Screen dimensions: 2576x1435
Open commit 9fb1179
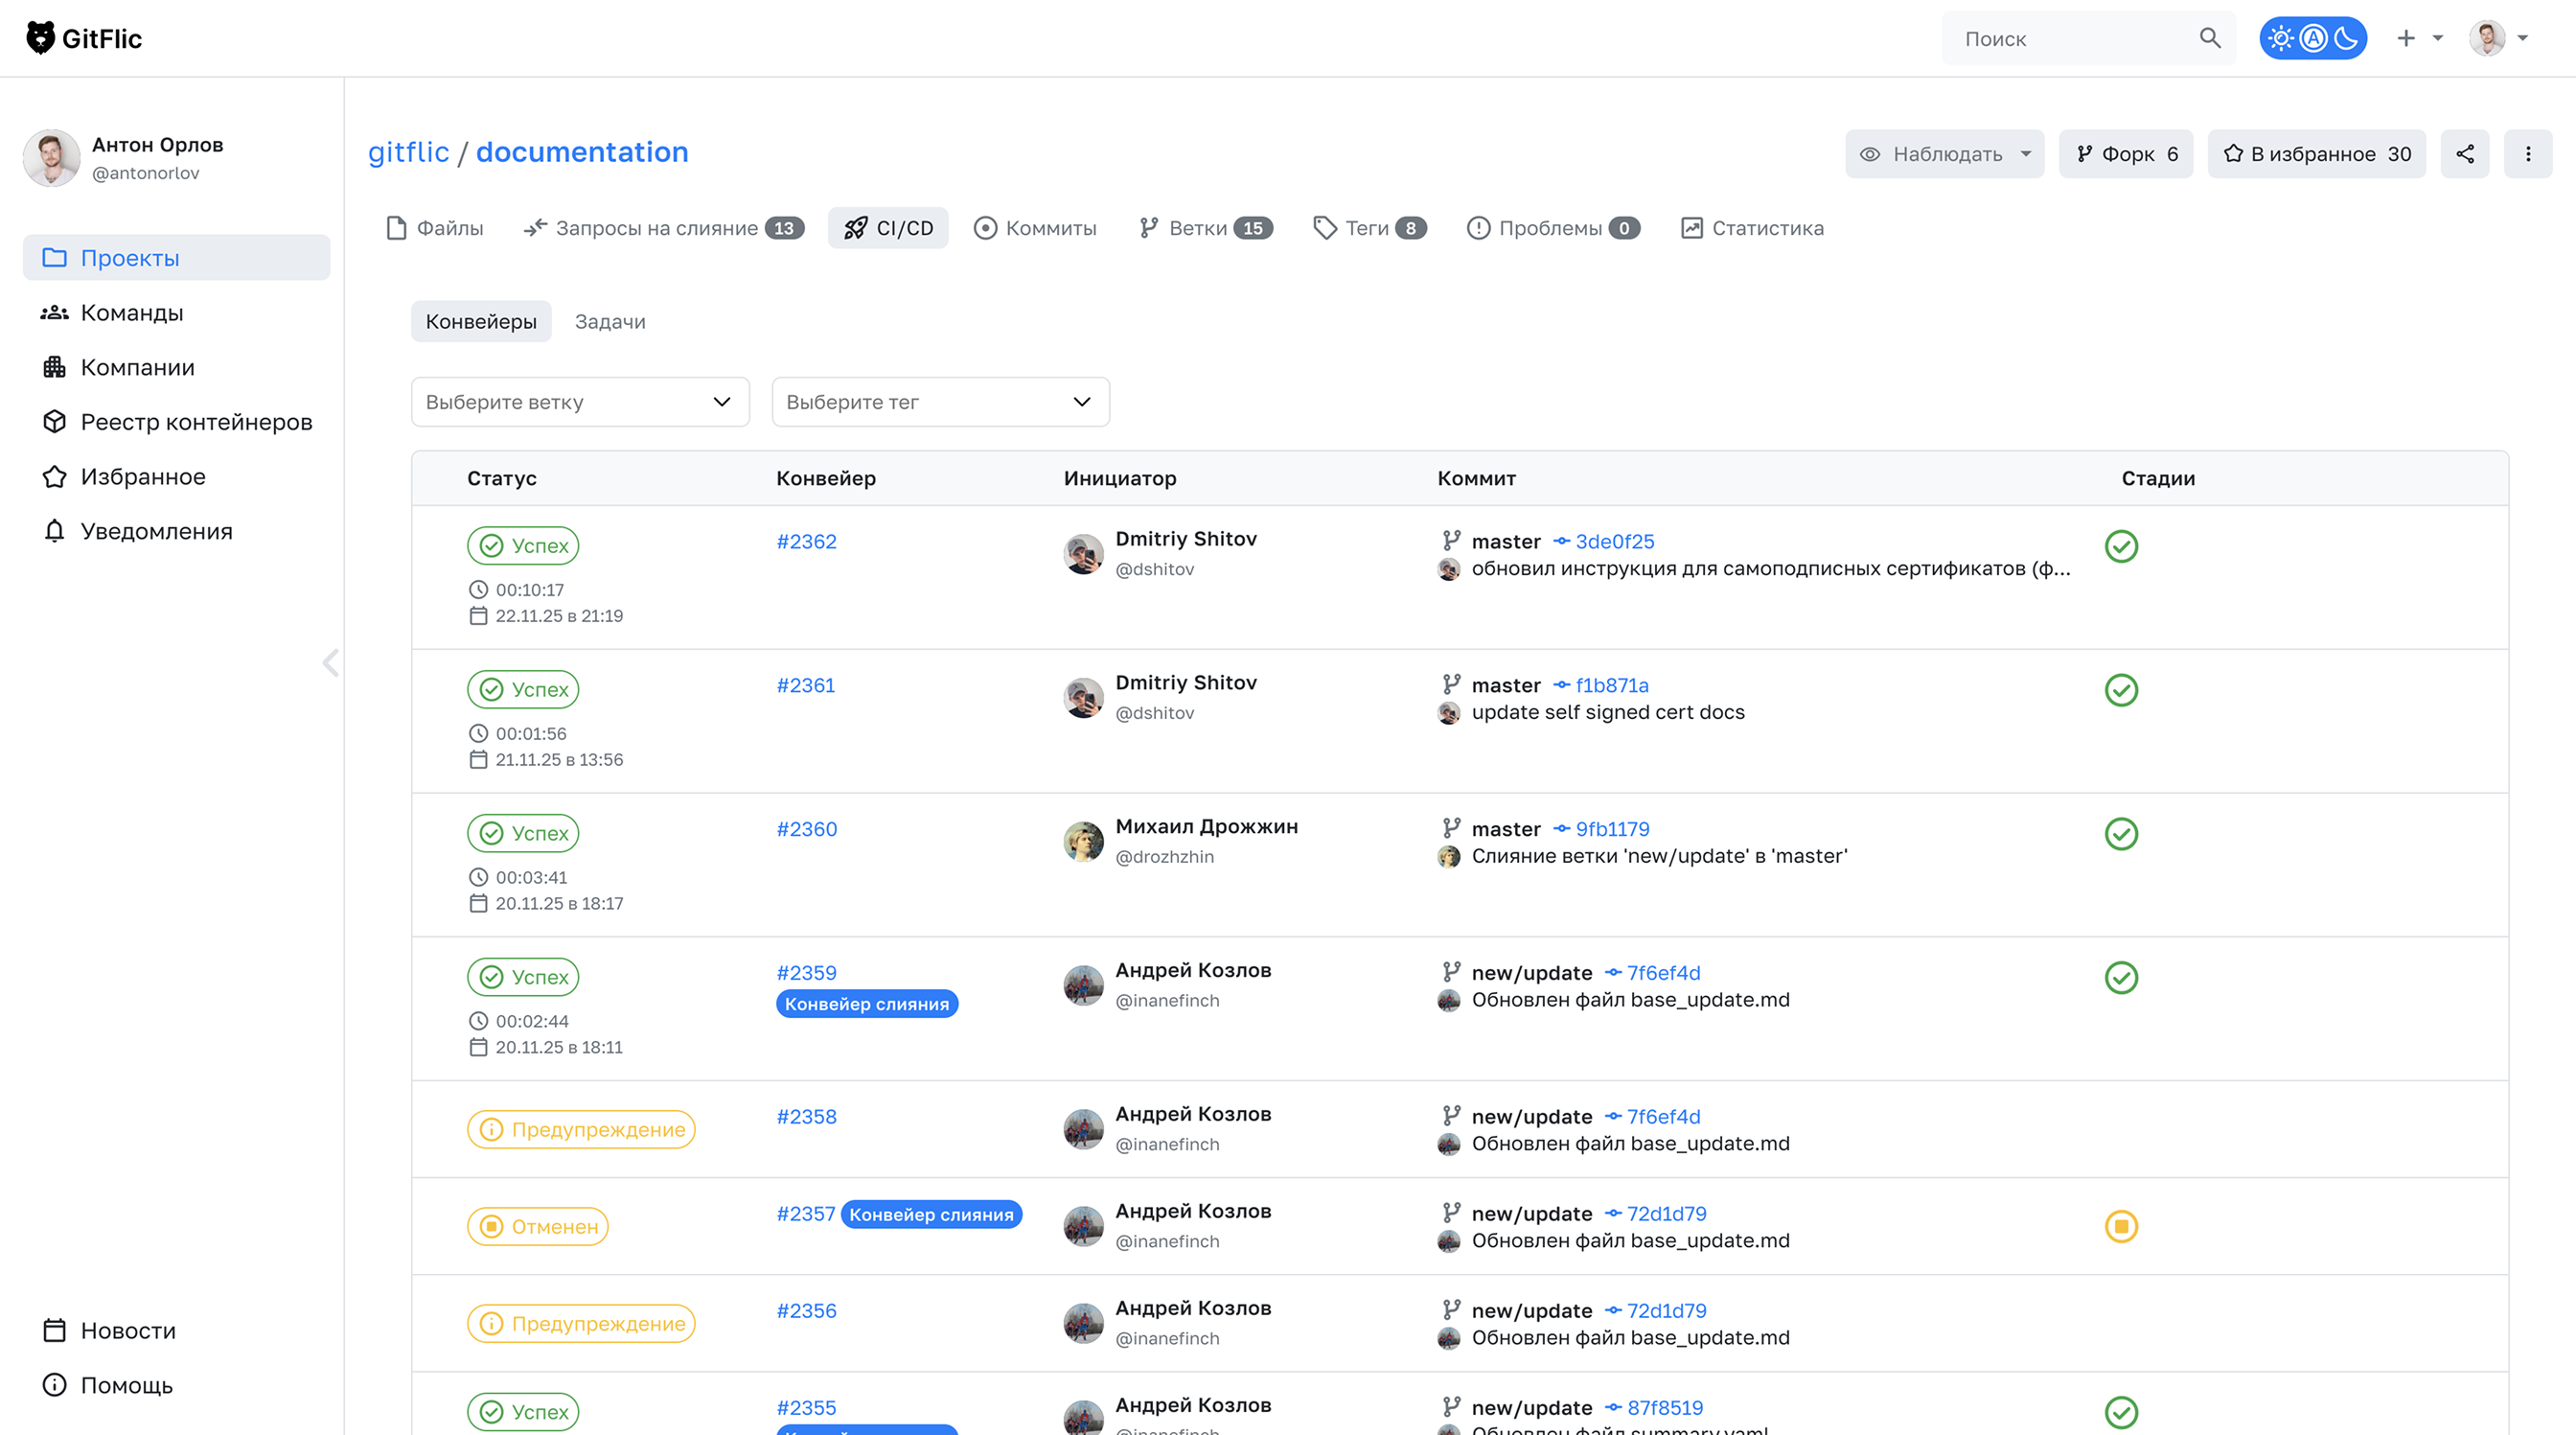pos(1612,829)
